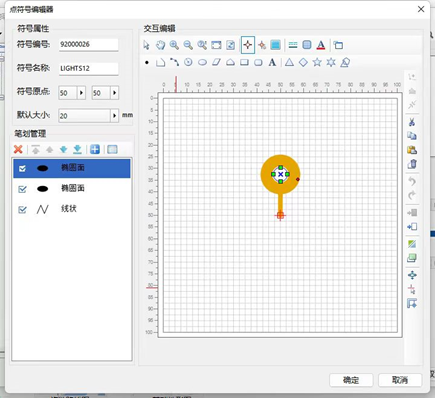Select the second 椭圆面 stroke row
Image resolution: width=435 pixels, height=398 pixels.
[x=72, y=189]
